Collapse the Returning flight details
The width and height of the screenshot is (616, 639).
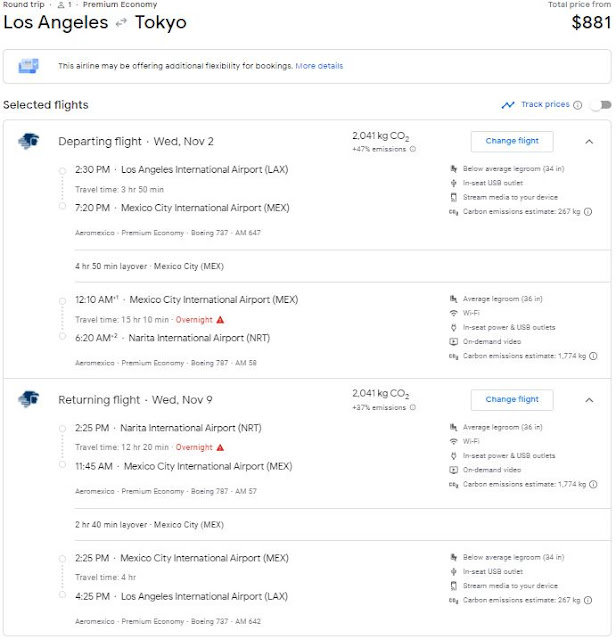pyautogui.click(x=589, y=400)
